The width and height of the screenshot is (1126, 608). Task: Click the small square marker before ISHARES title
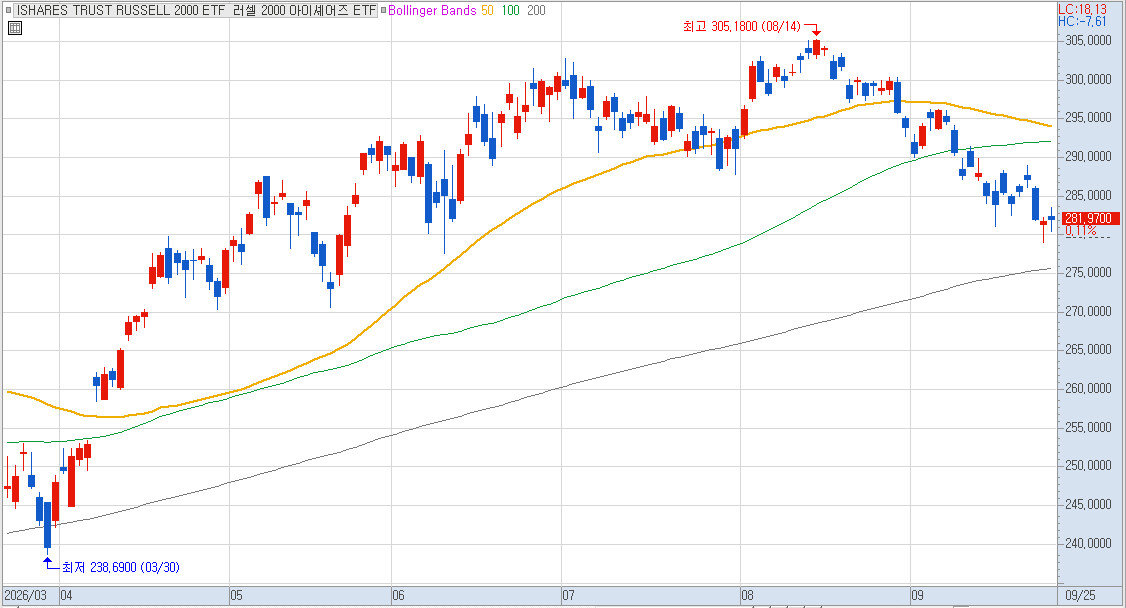click(9, 11)
